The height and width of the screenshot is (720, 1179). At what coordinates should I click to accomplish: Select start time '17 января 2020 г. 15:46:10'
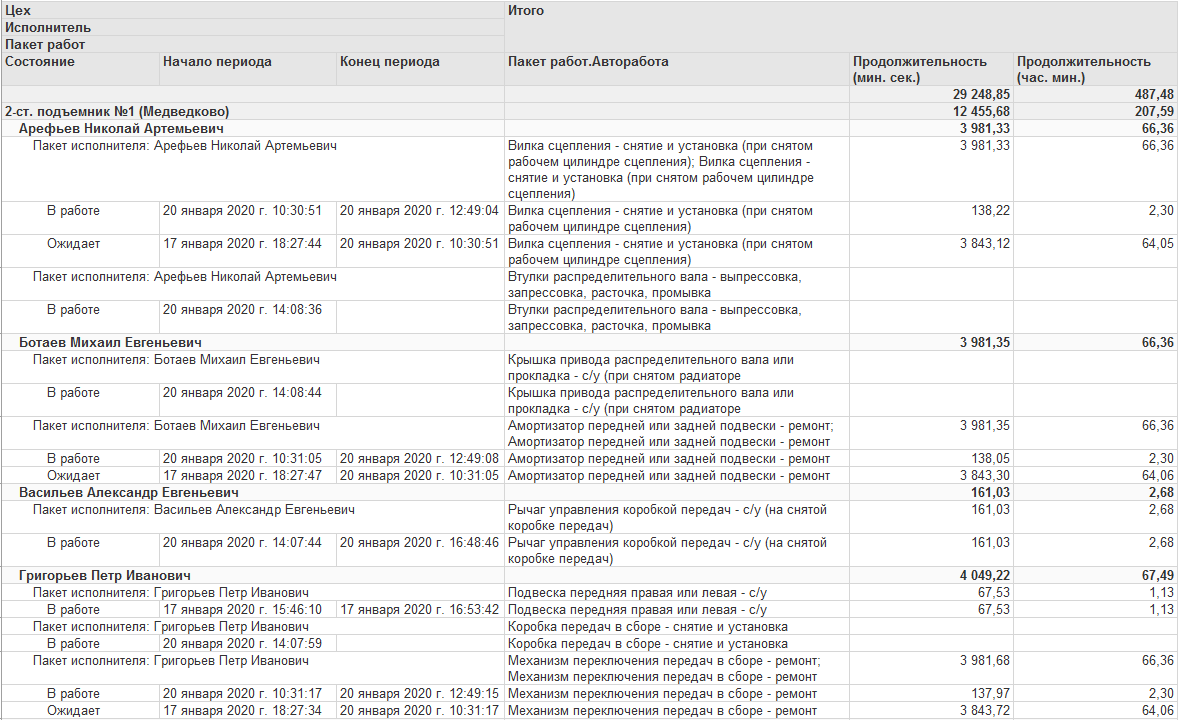click(242, 610)
